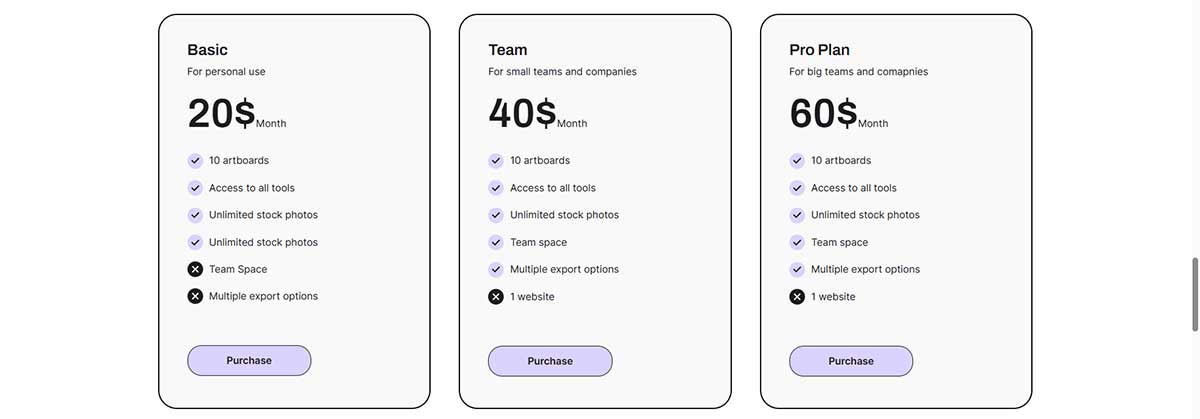The height and width of the screenshot is (419, 1200).
Task: Click checkmark beside Access to all tools in Basic
Action: (195, 188)
